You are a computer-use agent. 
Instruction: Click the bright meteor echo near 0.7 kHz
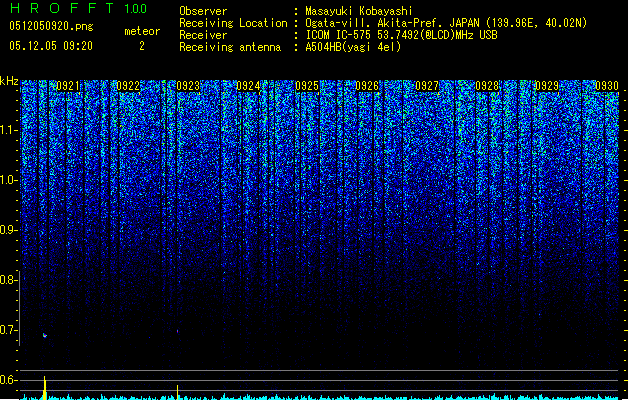[x=45, y=335]
